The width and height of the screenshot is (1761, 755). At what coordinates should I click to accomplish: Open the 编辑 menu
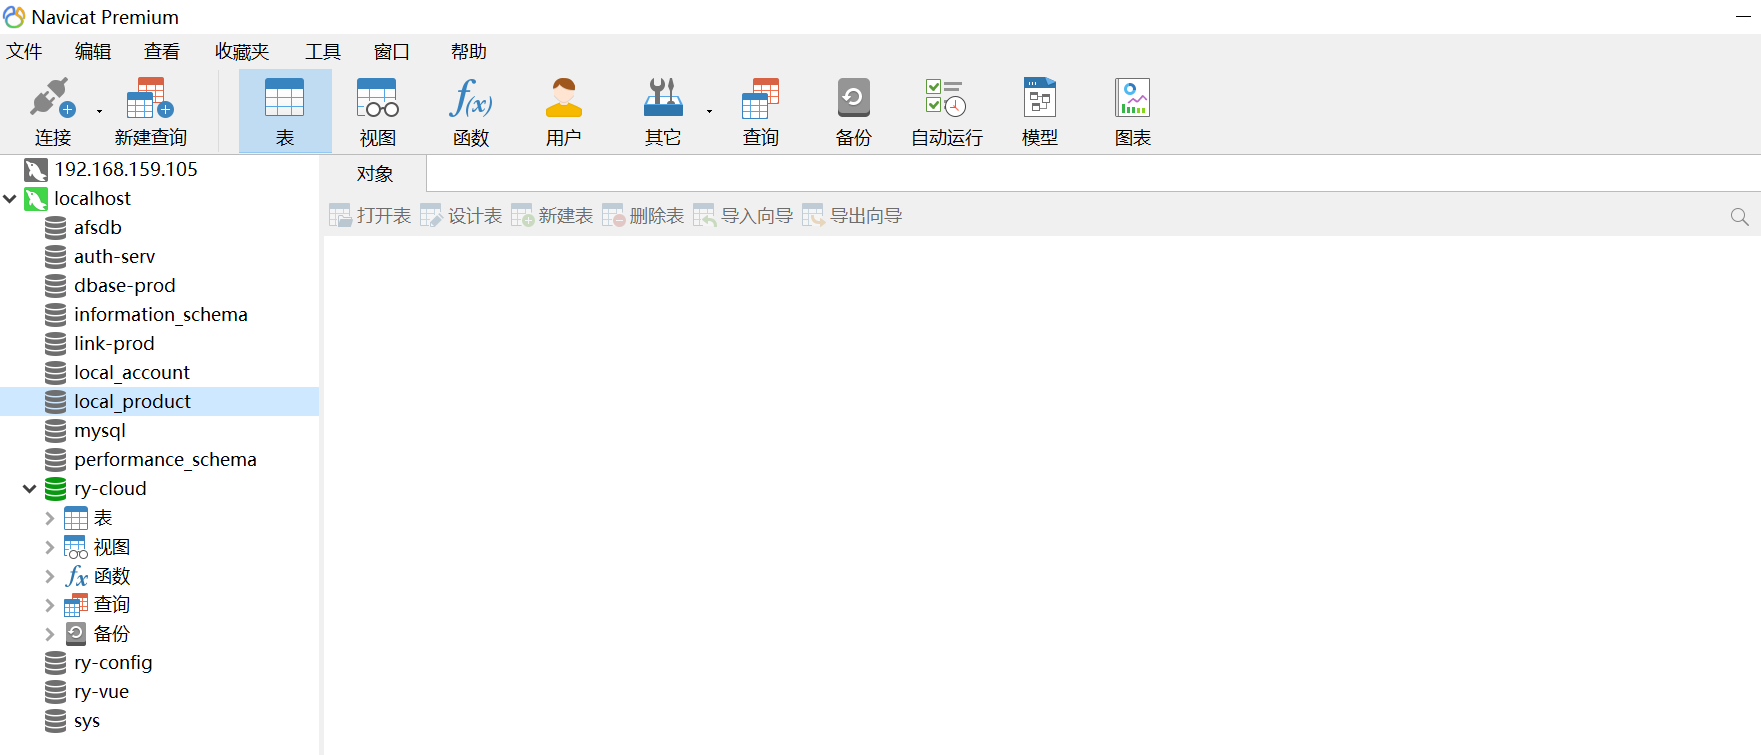[93, 52]
